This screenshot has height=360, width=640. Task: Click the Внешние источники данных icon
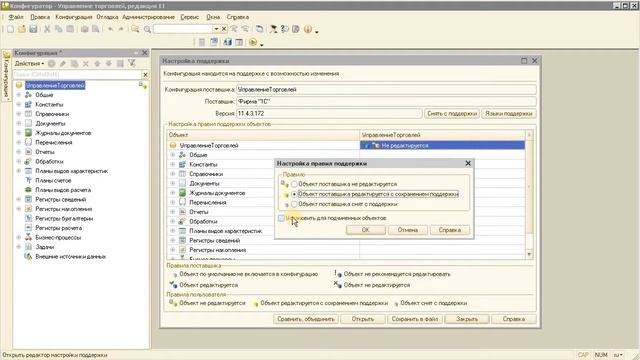coord(28,256)
